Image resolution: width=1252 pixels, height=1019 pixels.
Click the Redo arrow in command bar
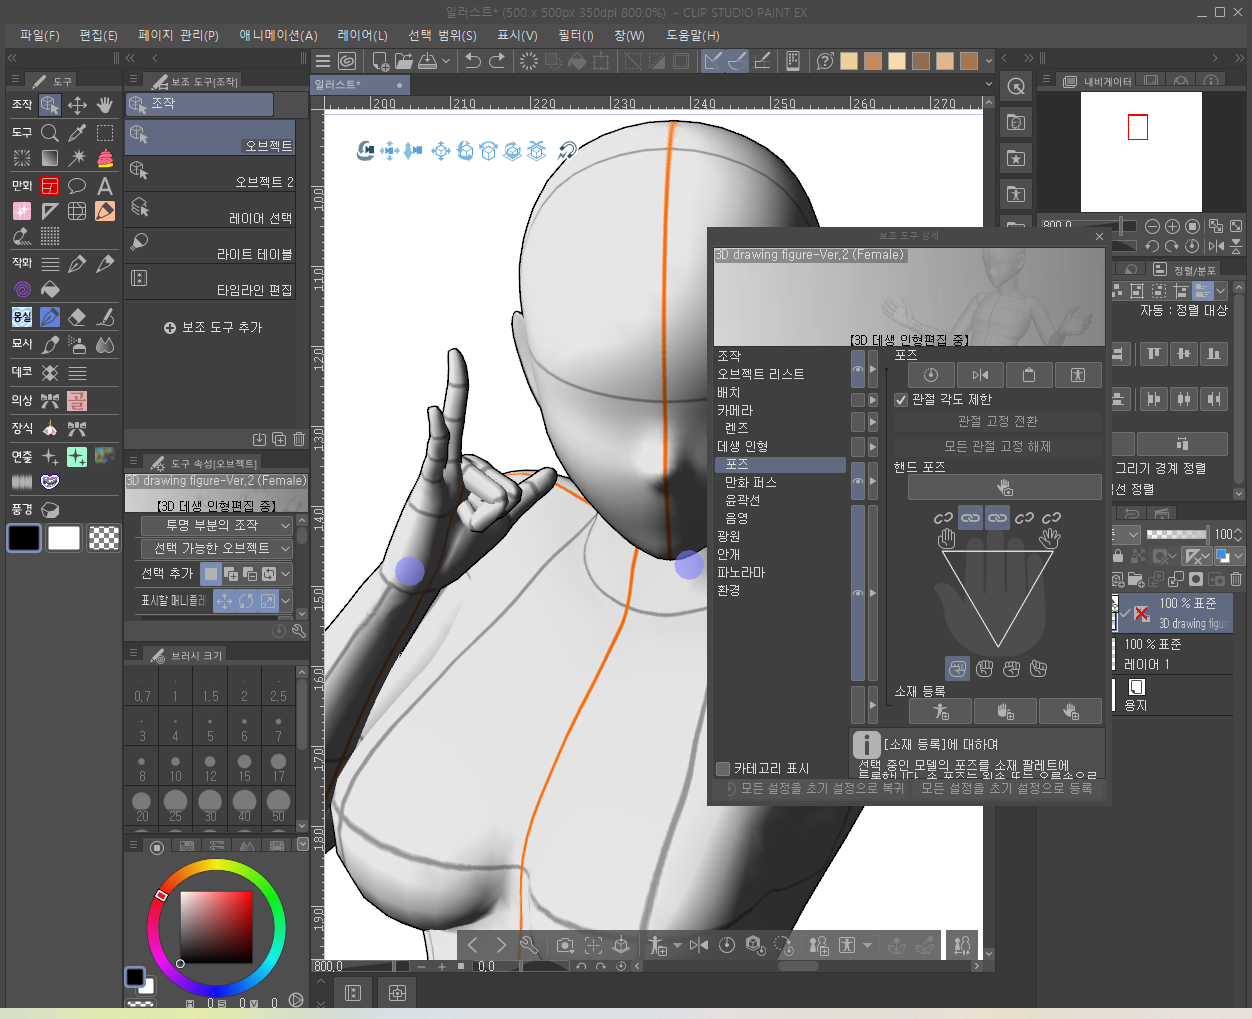pos(496,61)
